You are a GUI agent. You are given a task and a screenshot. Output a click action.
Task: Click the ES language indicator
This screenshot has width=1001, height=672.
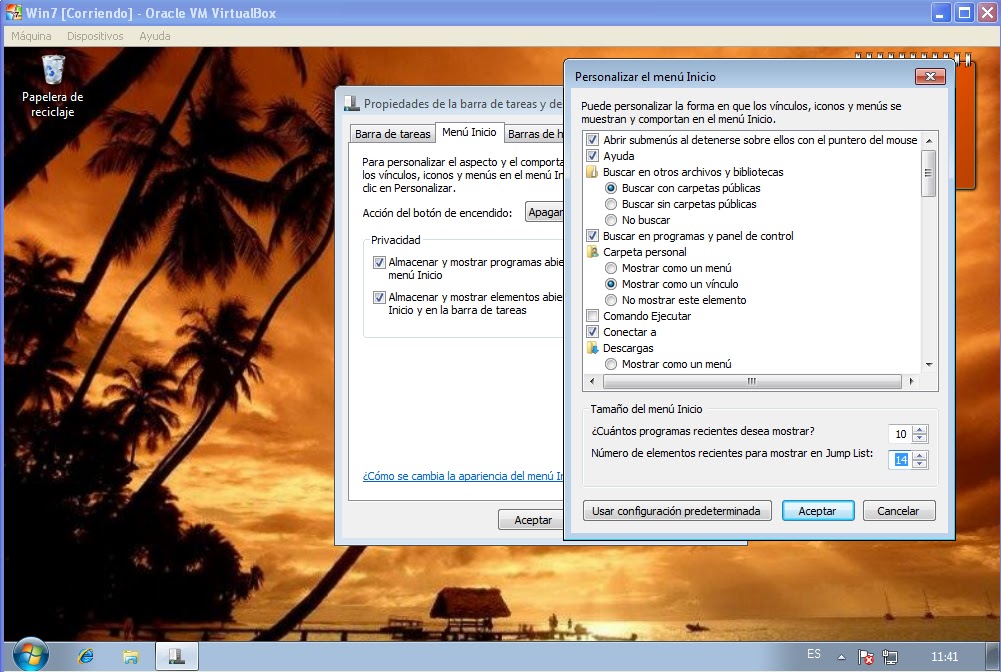coord(813,654)
